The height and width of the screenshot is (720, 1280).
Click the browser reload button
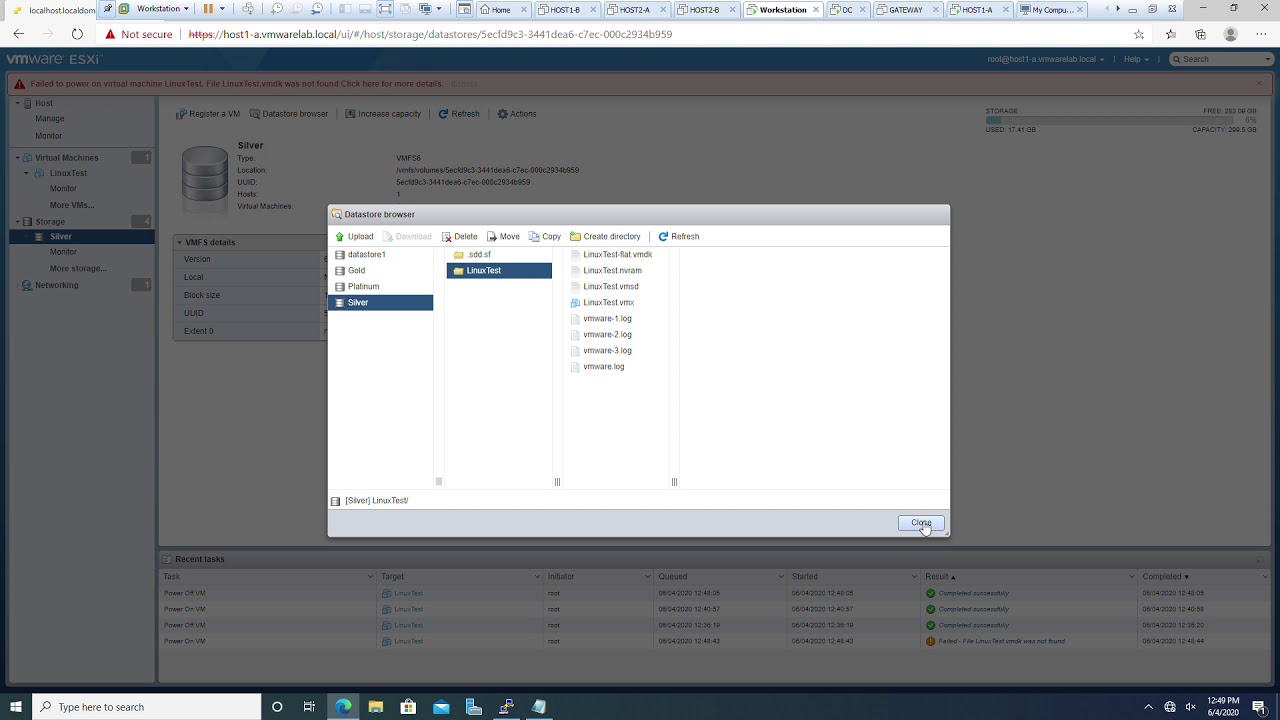click(77, 34)
